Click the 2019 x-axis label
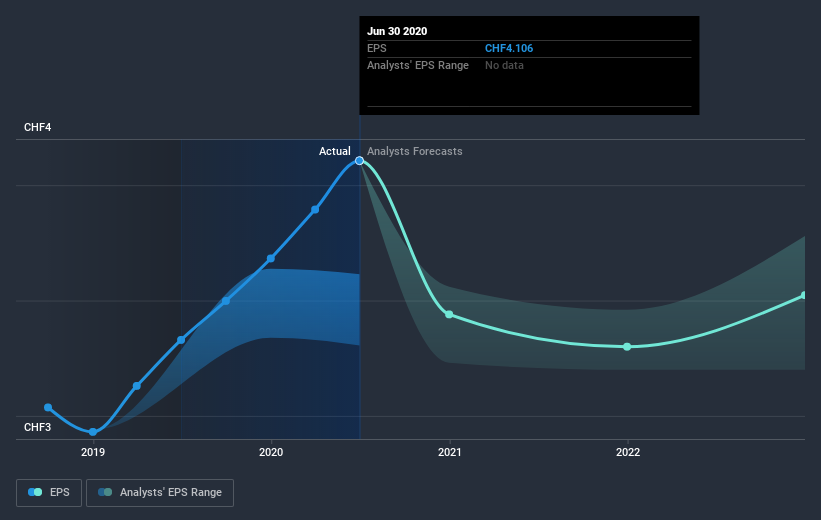821x520 pixels. coord(93,452)
